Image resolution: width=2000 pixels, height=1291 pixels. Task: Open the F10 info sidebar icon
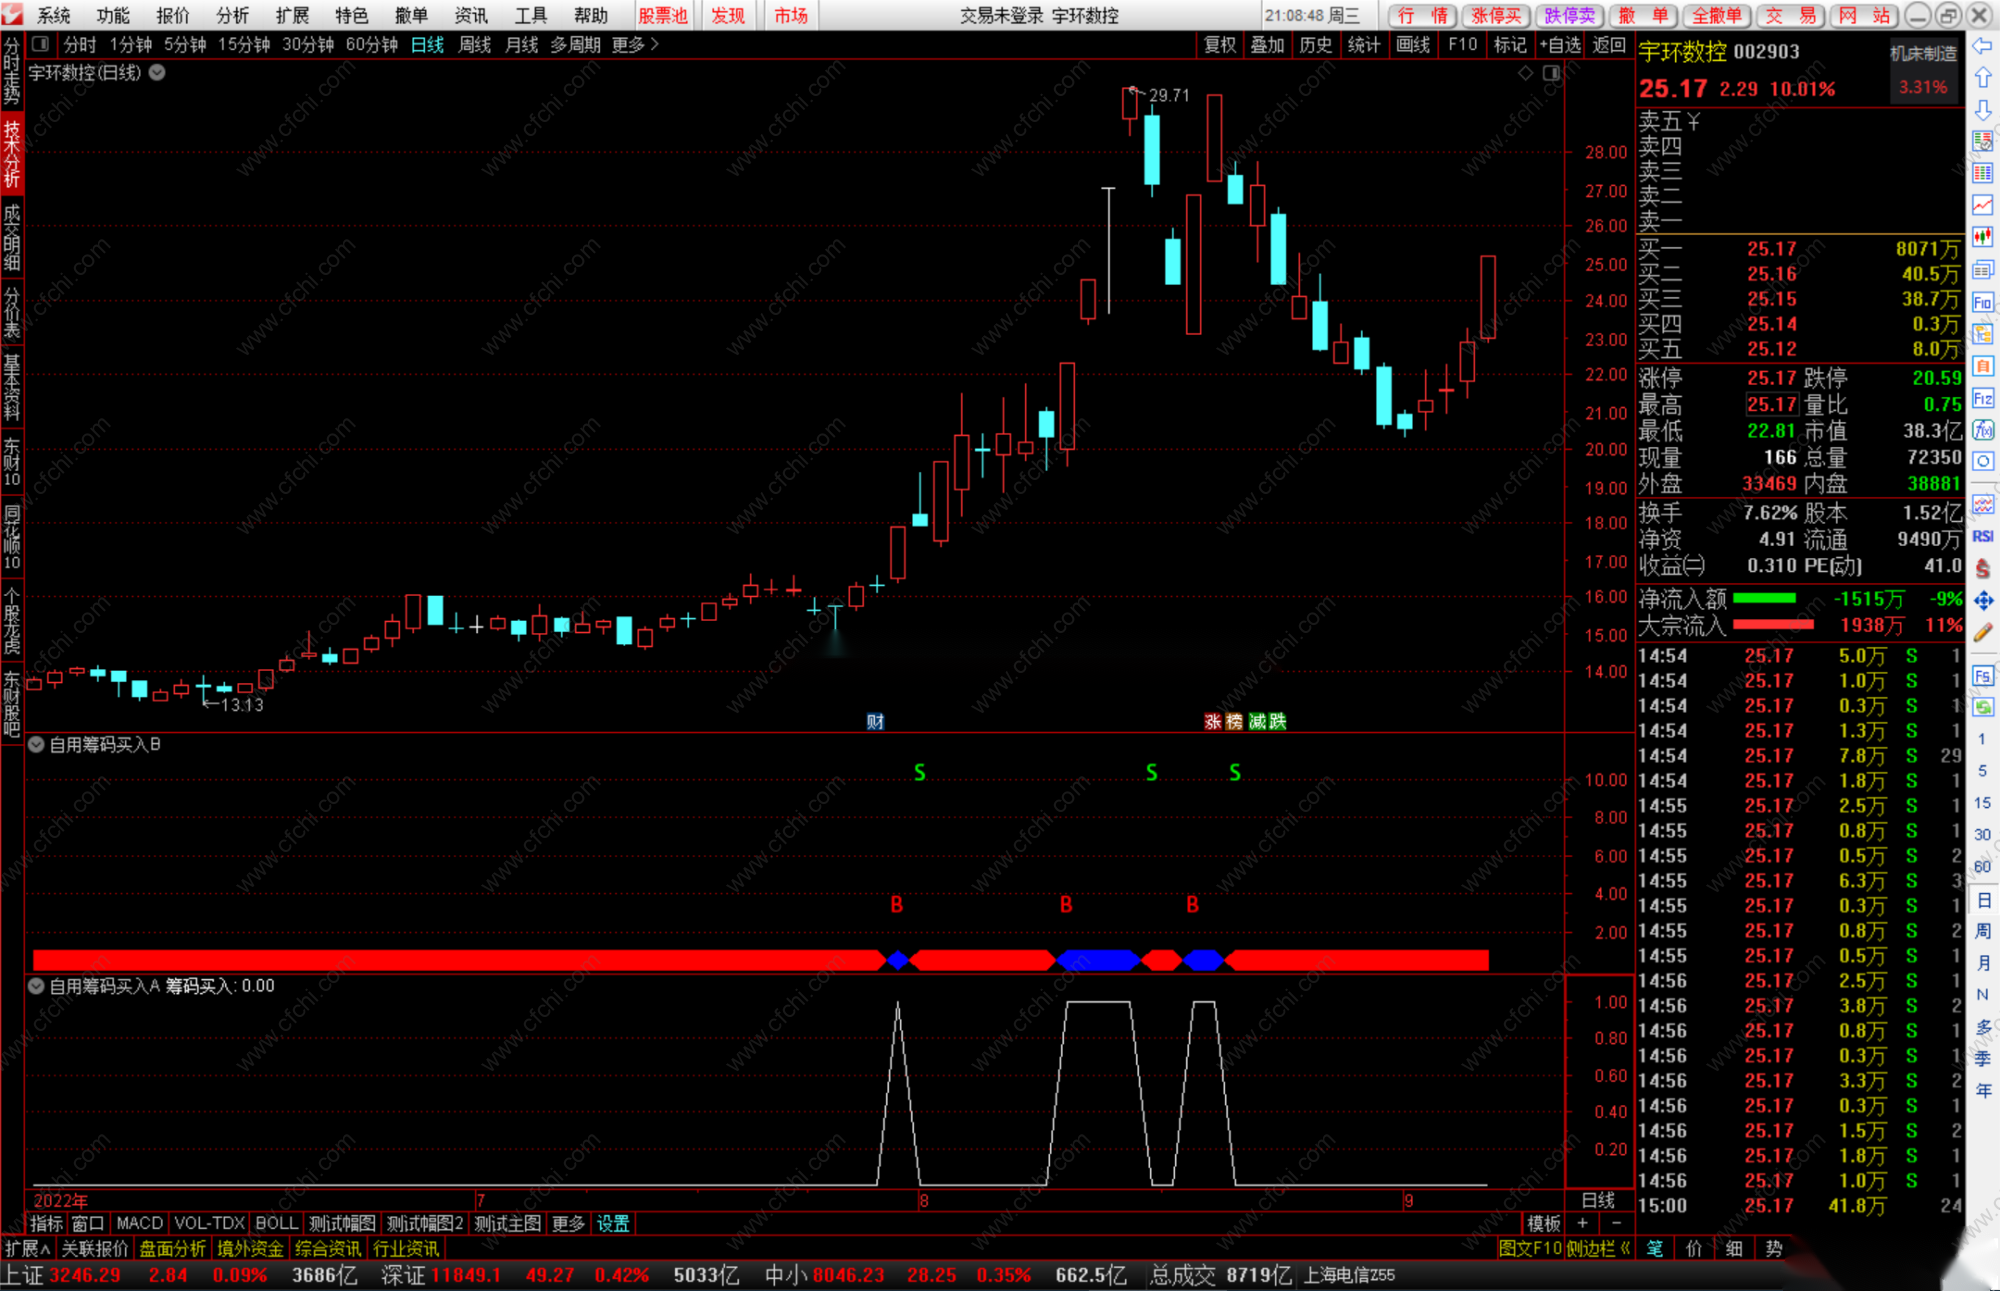click(x=1982, y=302)
